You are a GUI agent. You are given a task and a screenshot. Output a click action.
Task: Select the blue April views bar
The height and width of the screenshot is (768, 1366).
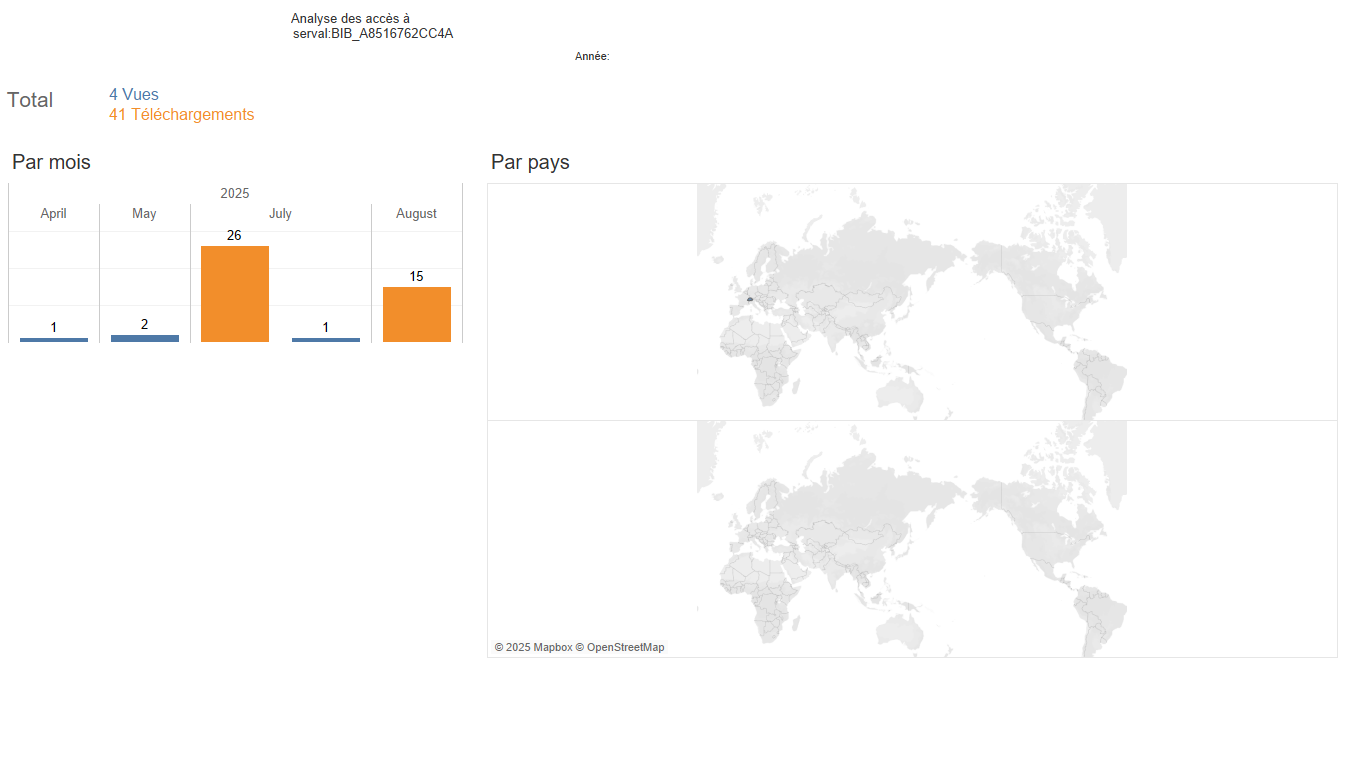(x=54, y=340)
